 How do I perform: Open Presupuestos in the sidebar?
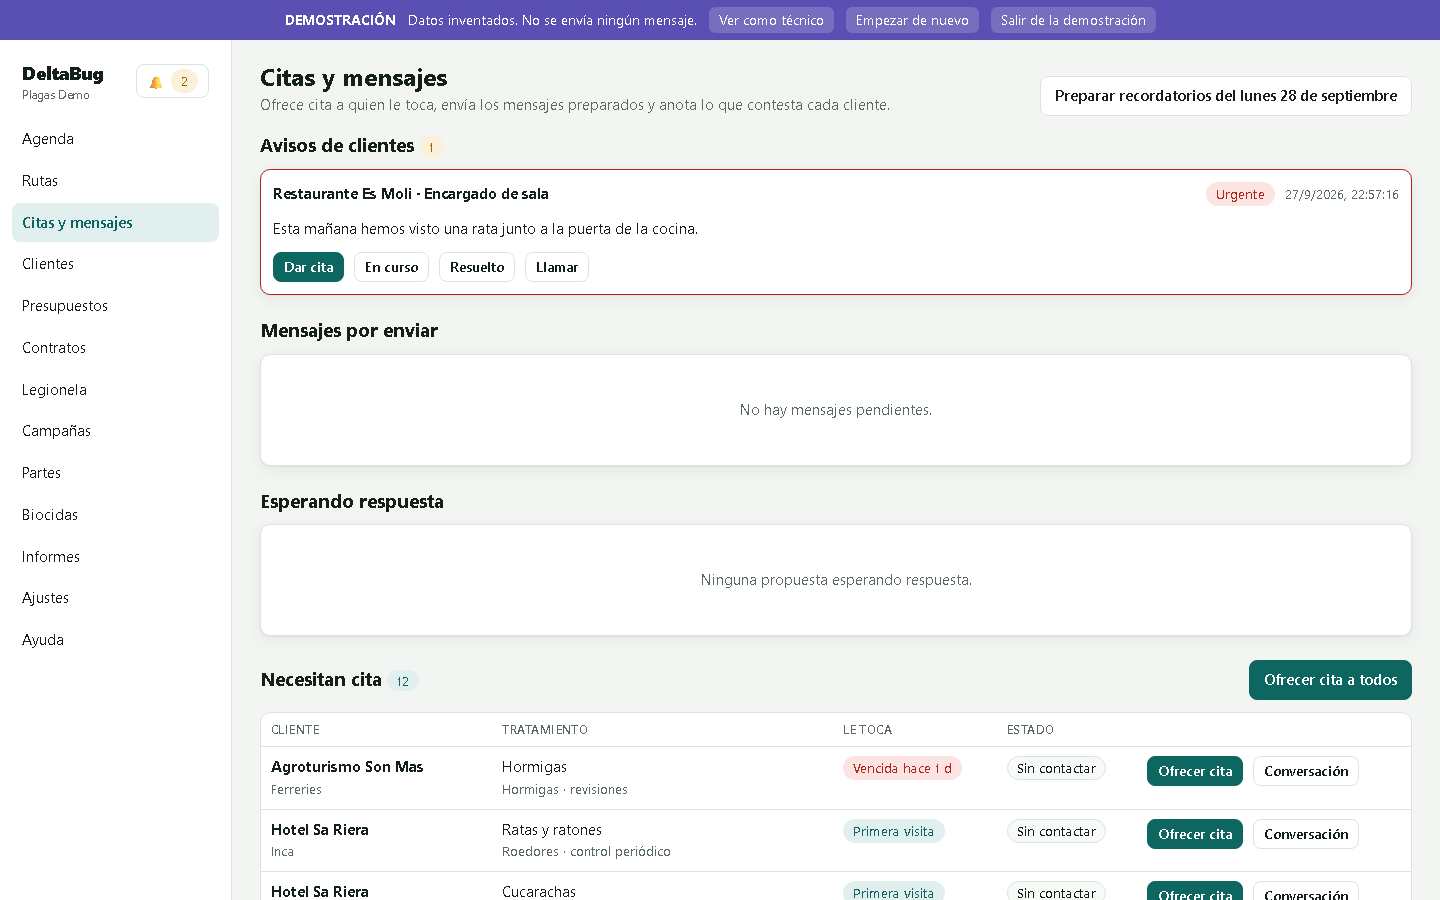(115, 306)
